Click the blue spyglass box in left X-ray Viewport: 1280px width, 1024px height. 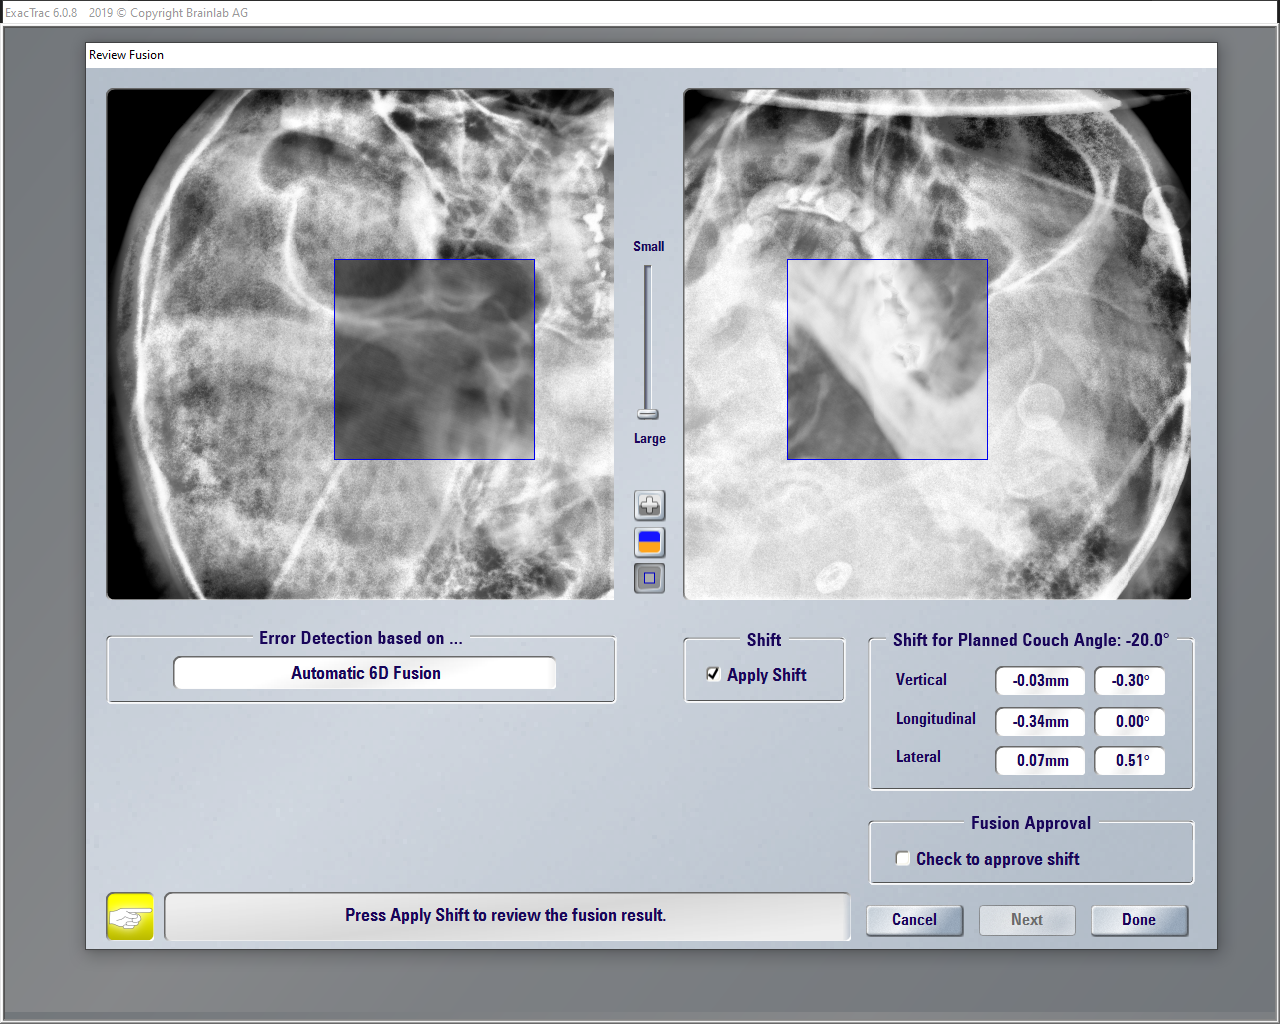click(x=434, y=359)
